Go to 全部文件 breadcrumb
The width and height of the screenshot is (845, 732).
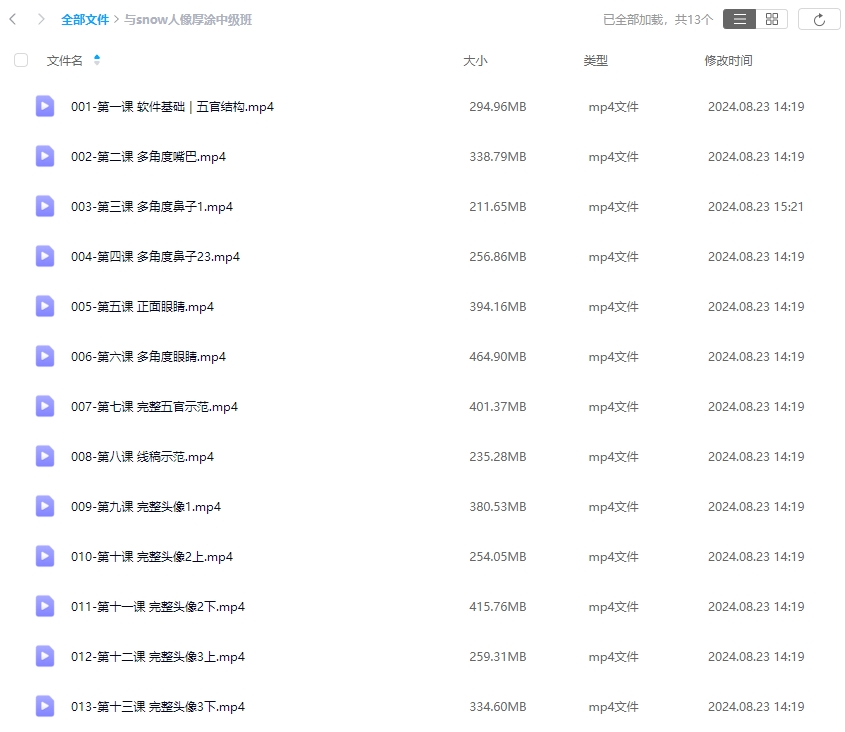(85, 19)
